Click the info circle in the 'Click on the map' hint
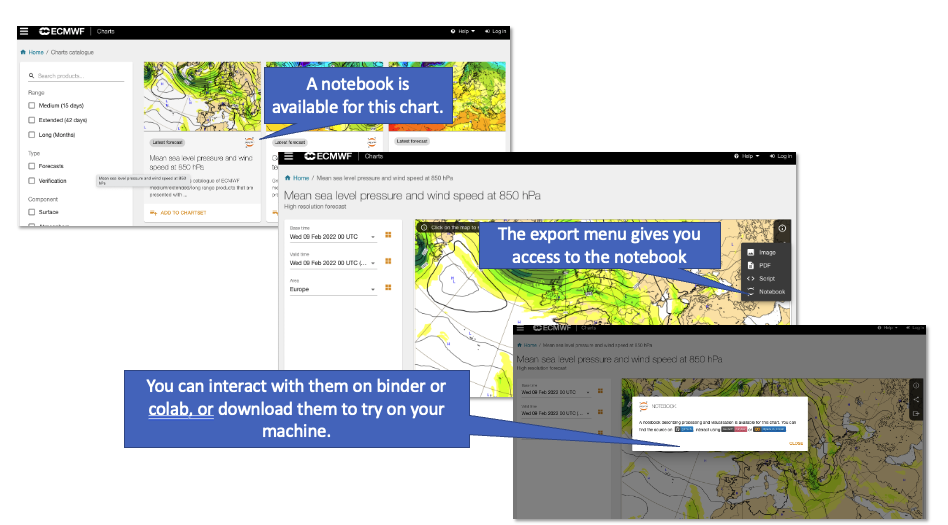The width and height of the screenshot is (948, 525). click(x=424, y=227)
